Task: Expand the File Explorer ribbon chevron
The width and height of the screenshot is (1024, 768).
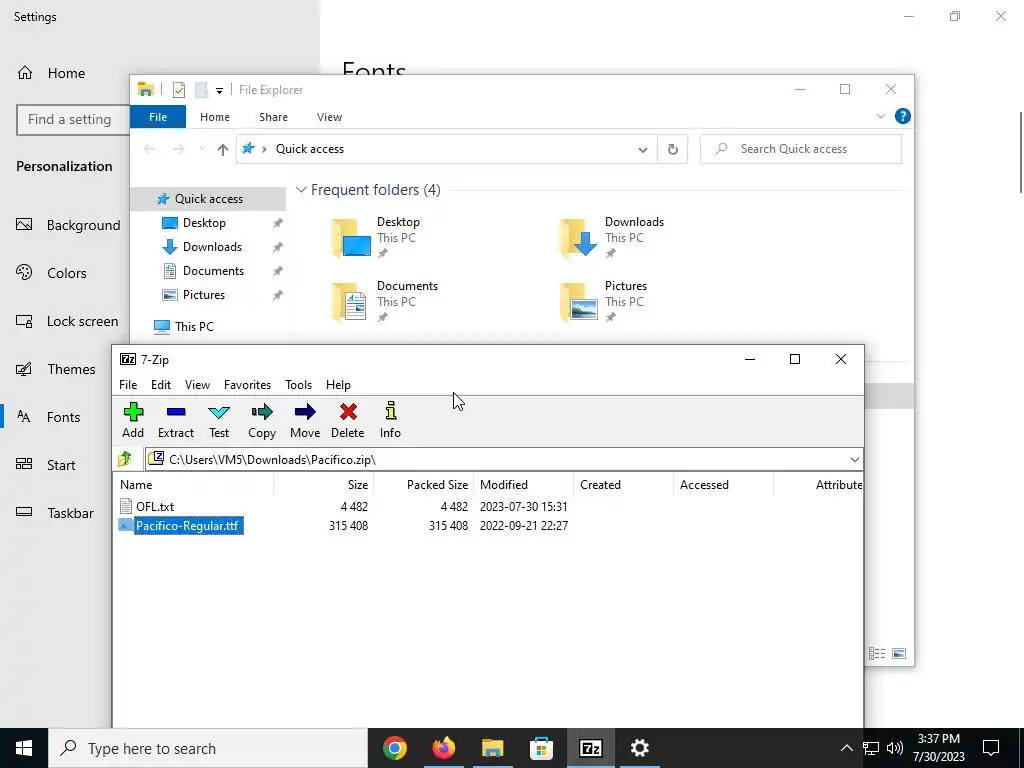Action: click(x=880, y=116)
